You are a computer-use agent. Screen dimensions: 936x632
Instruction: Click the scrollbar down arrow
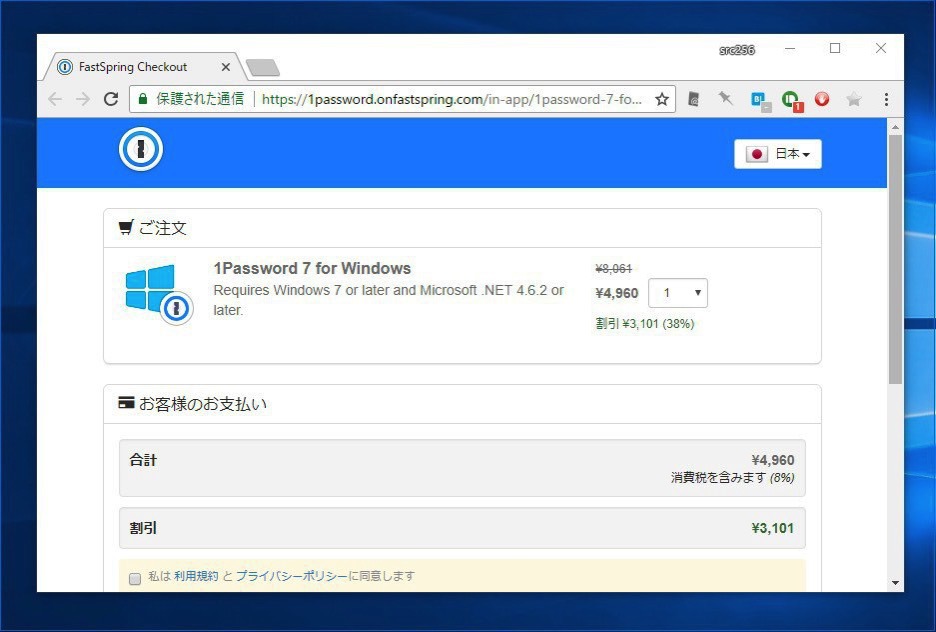coord(895,582)
